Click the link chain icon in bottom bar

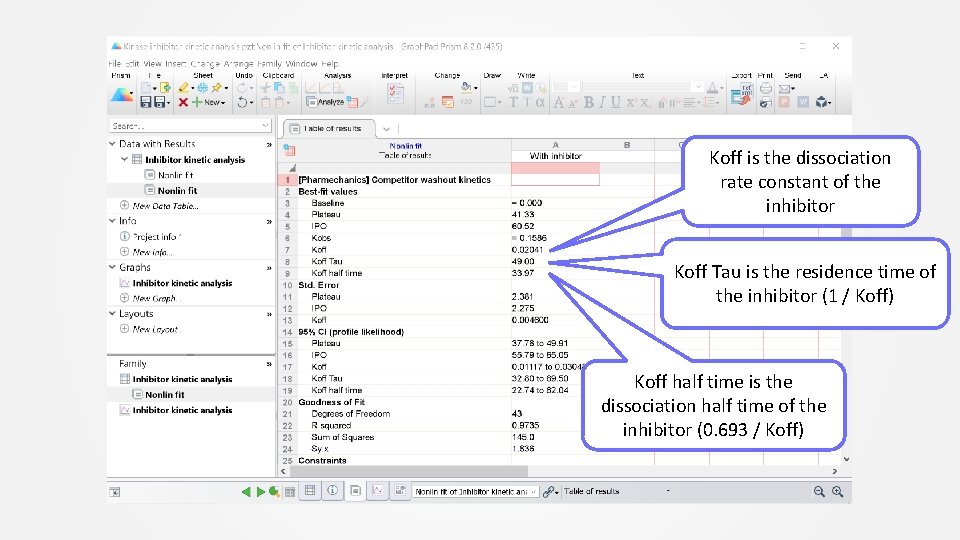point(549,491)
